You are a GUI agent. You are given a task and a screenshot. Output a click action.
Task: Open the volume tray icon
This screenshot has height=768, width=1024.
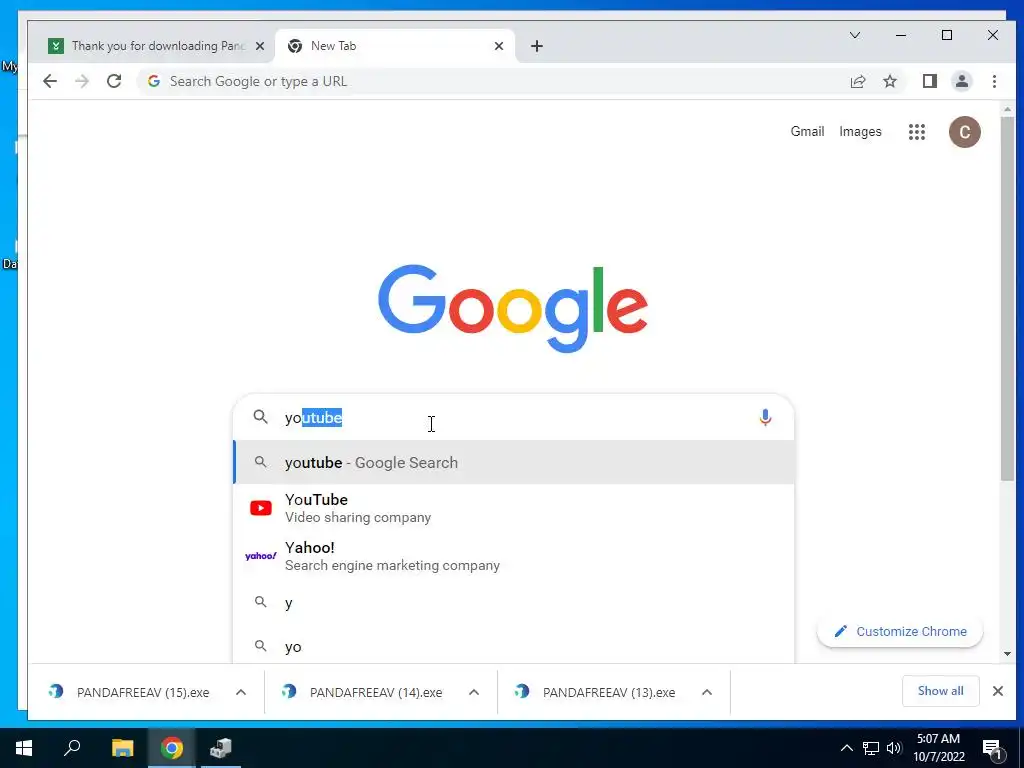[894, 748]
